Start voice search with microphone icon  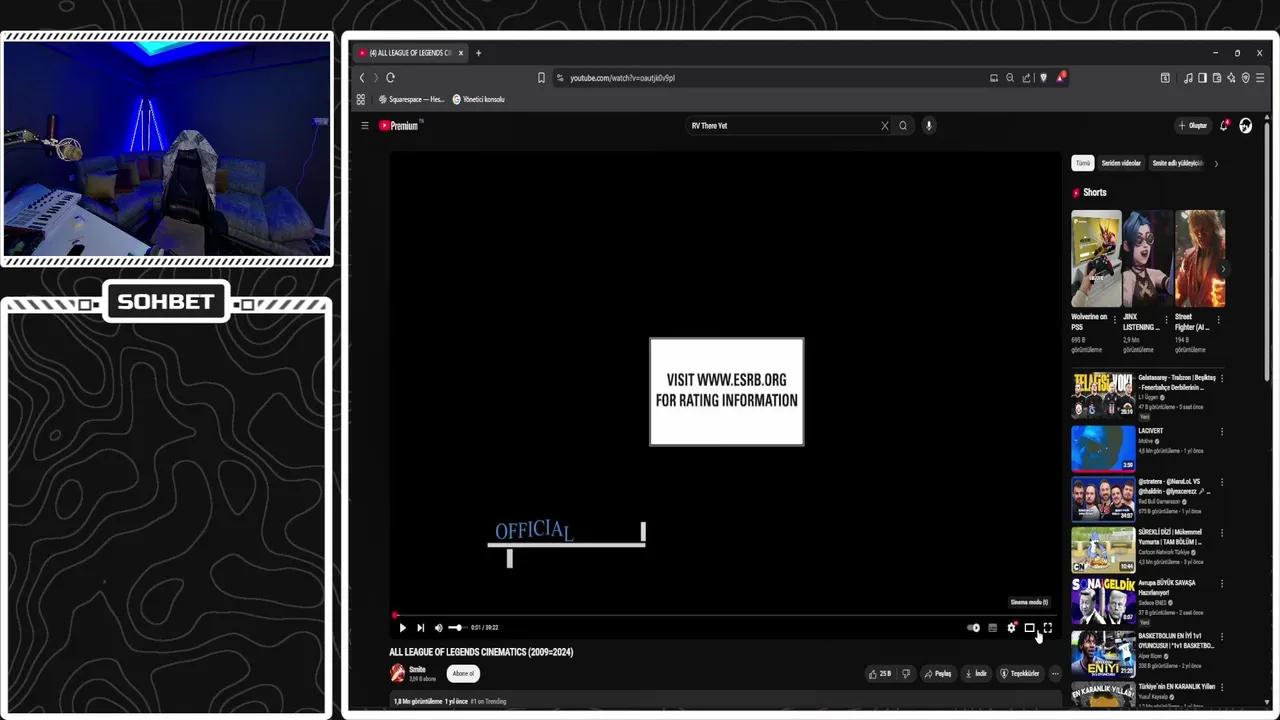coord(929,126)
